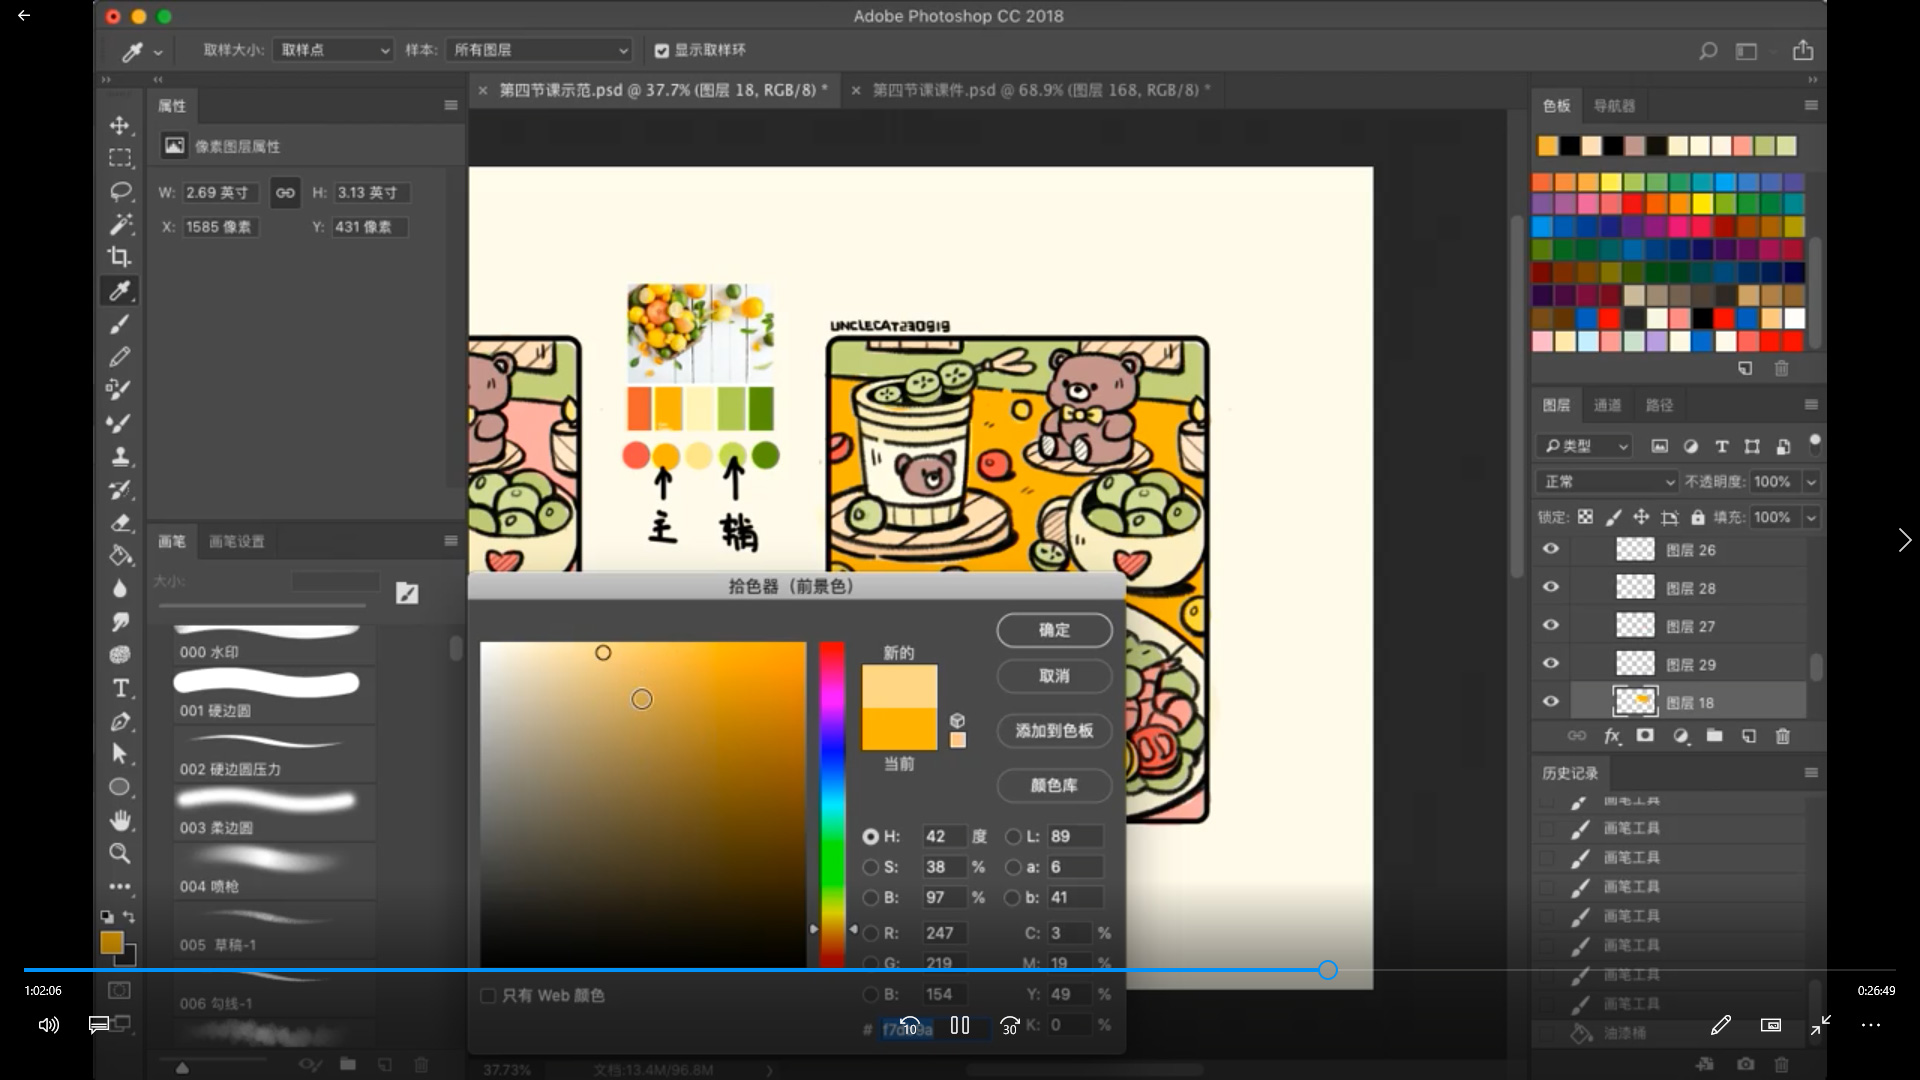Open the Layers panel menu
The image size is (1920, 1080).
pos(1811,405)
